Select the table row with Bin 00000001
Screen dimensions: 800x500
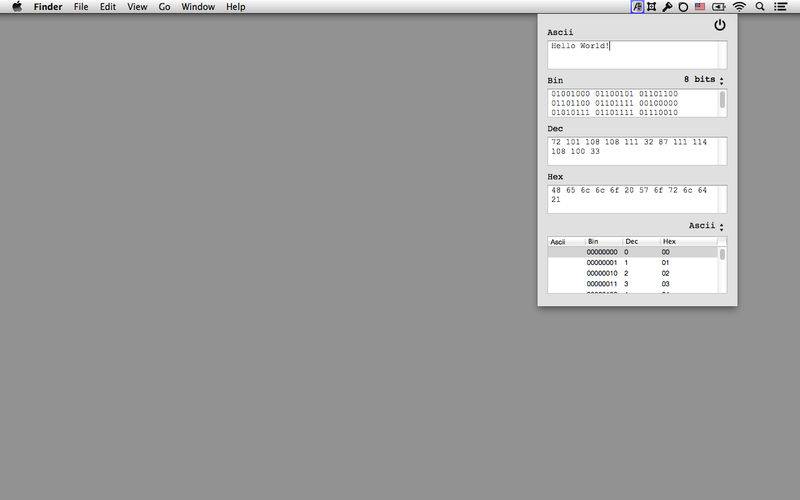633,263
